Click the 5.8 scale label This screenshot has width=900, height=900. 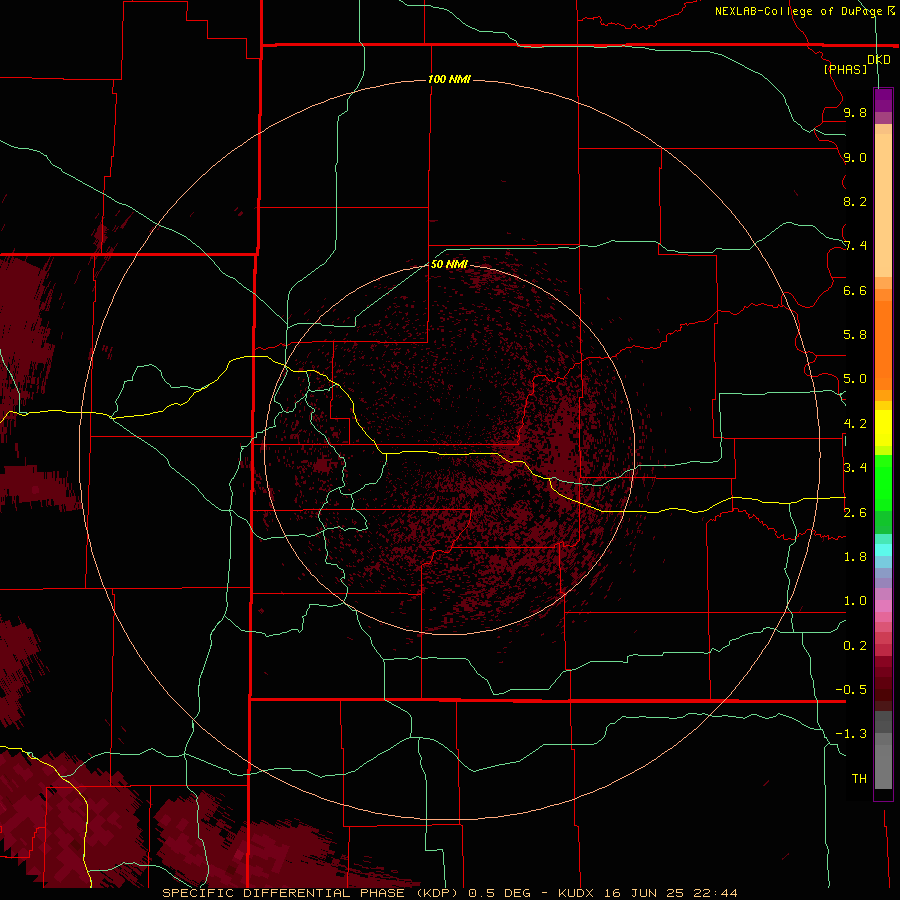(855, 335)
